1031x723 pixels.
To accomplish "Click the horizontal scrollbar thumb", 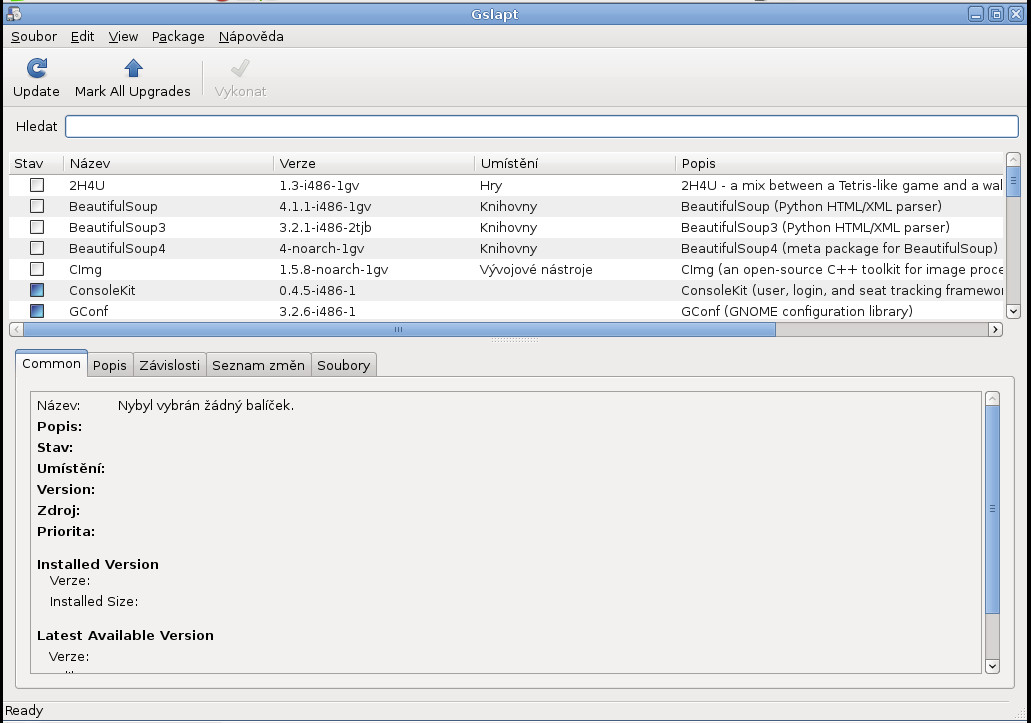I will (x=399, y=329).
